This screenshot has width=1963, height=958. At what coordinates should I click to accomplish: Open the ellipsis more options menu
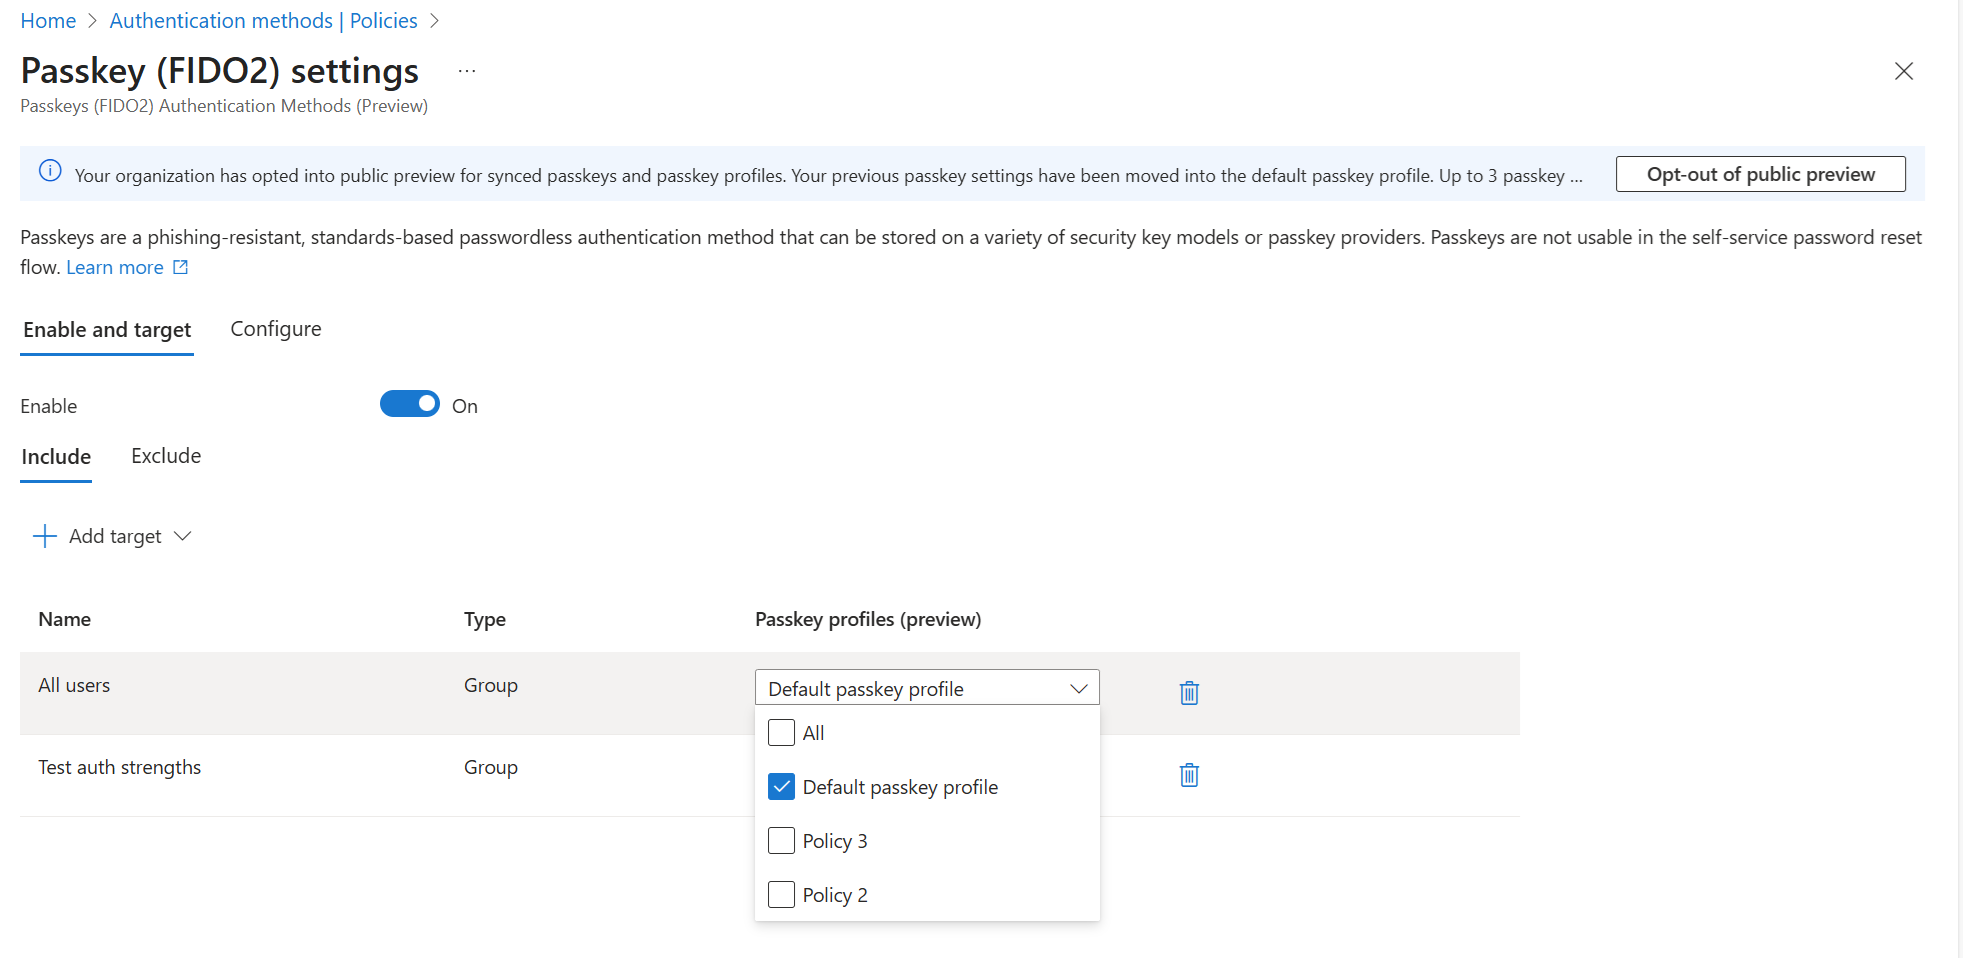click(x=467, y=71)
